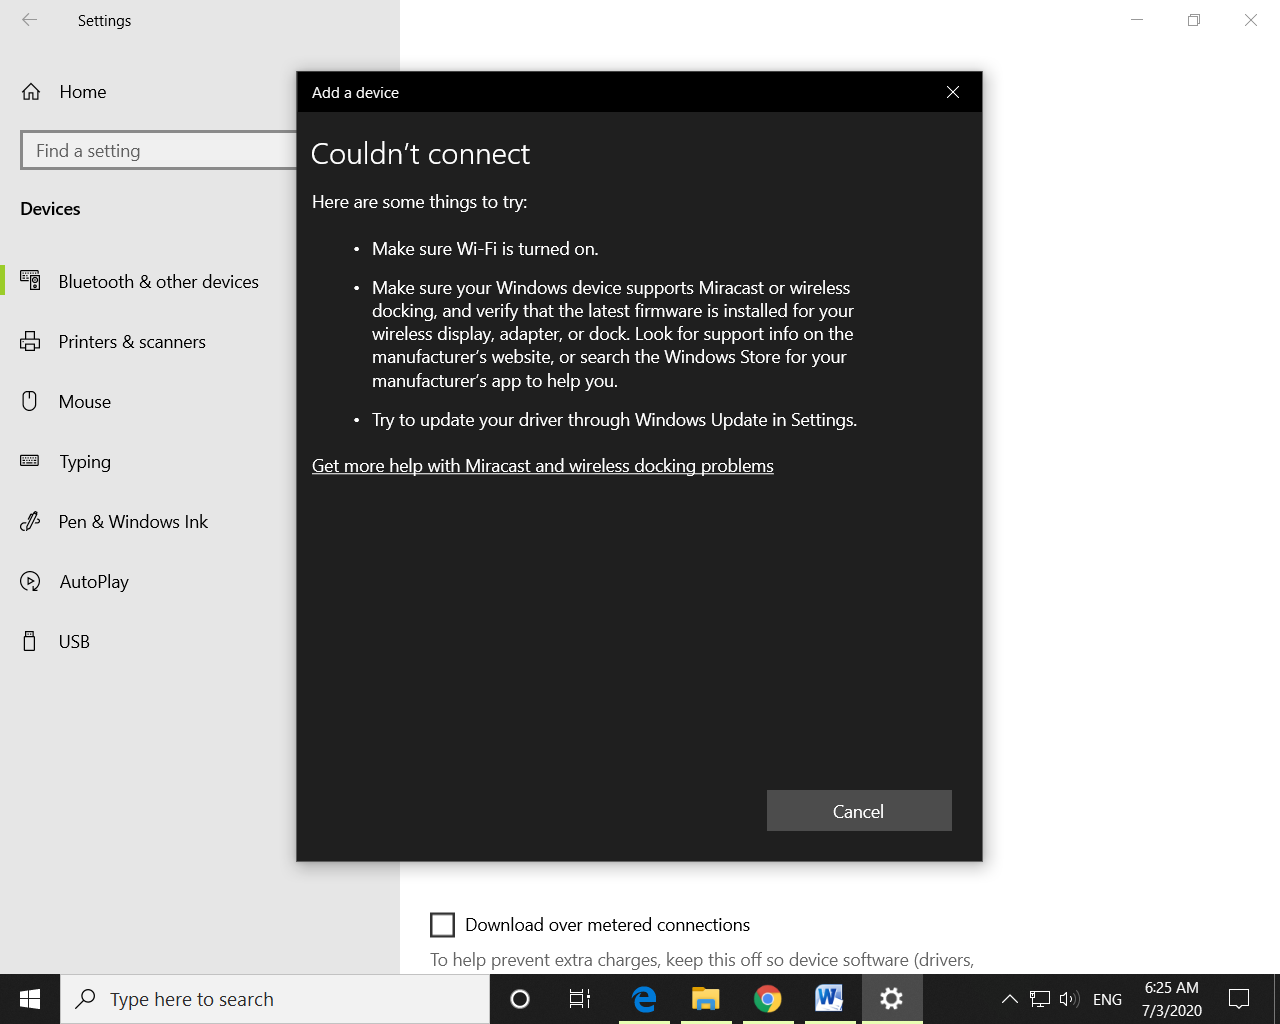Image resolution: width=1280 pixels, height=1024 pixels.
Task: Click the Settings gear on the taskbar
Action: [892, 999]
